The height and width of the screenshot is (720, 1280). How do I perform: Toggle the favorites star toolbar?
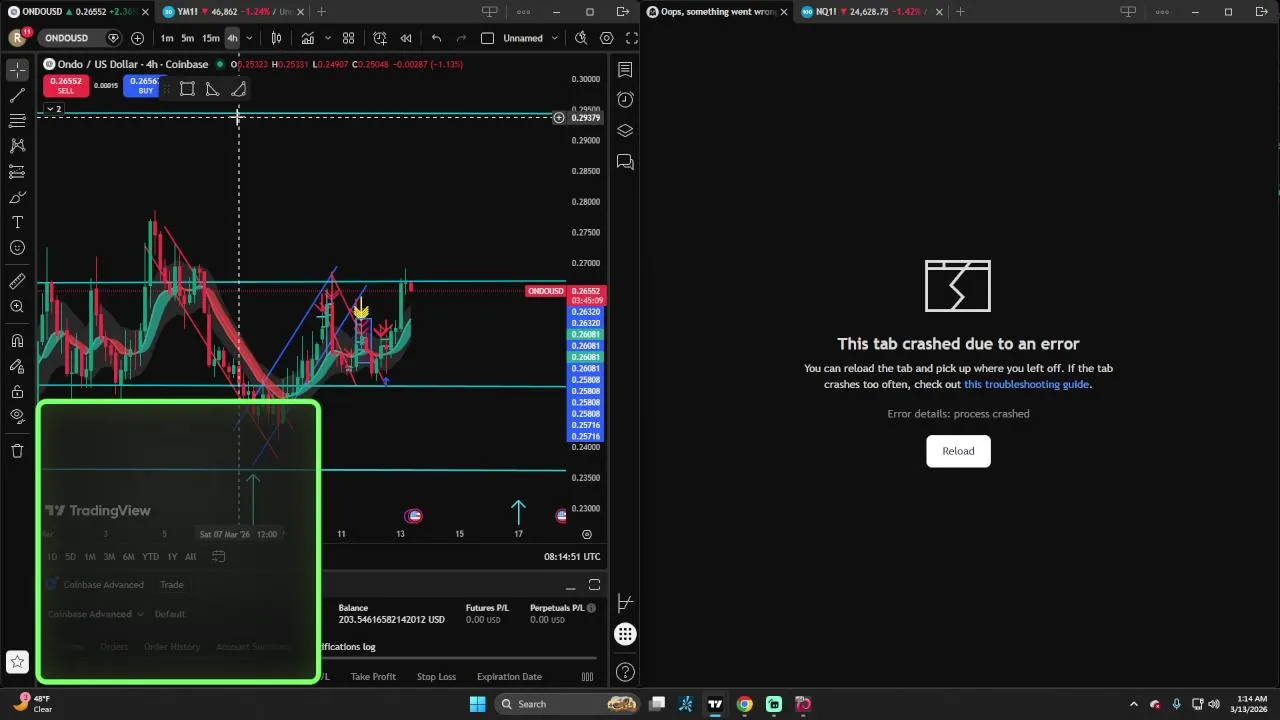(17, 662)
